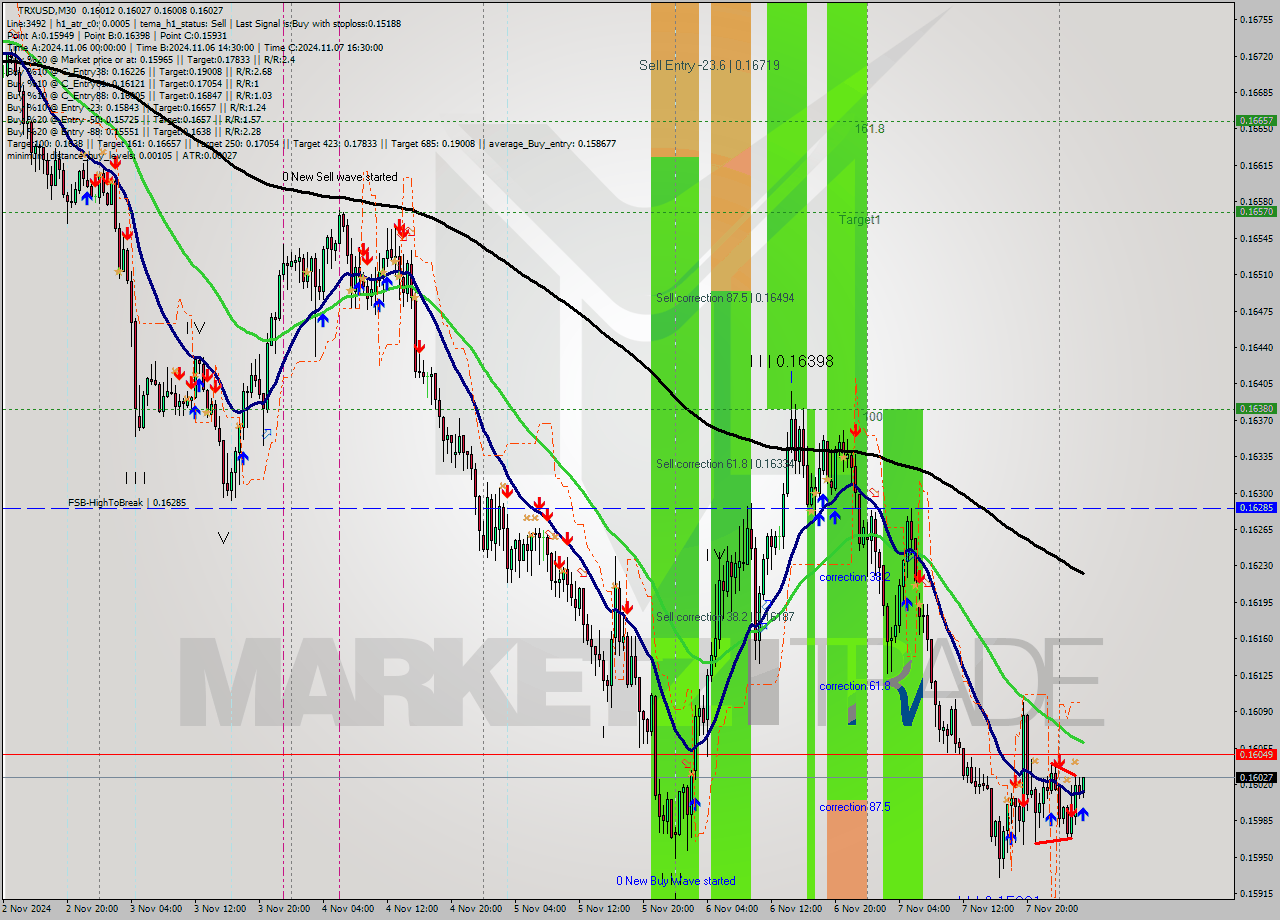
Task: Click the '6 Nov 04:00' time axis label
Action: pos(731,909)
